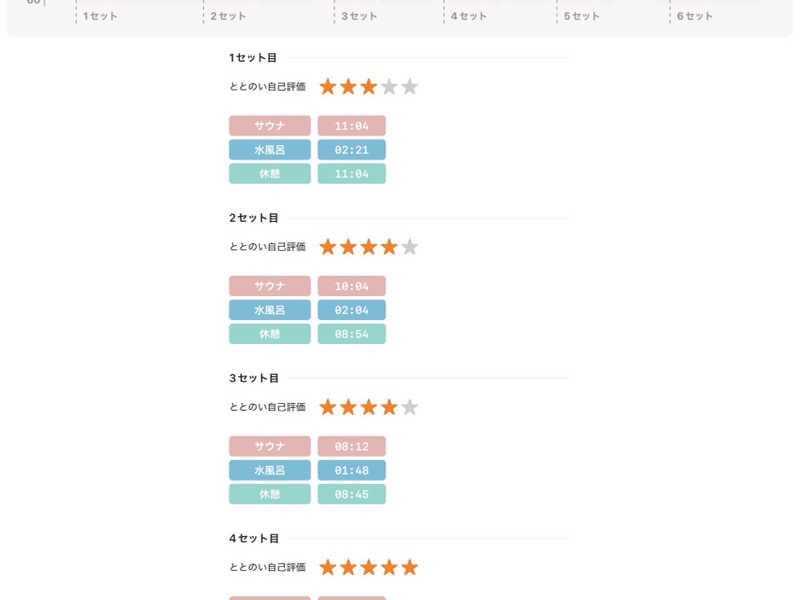The width and height of the screenshot is (800, 600).
Task: Select the fourth star in 1セット目 rating
Action: [389, 87]
